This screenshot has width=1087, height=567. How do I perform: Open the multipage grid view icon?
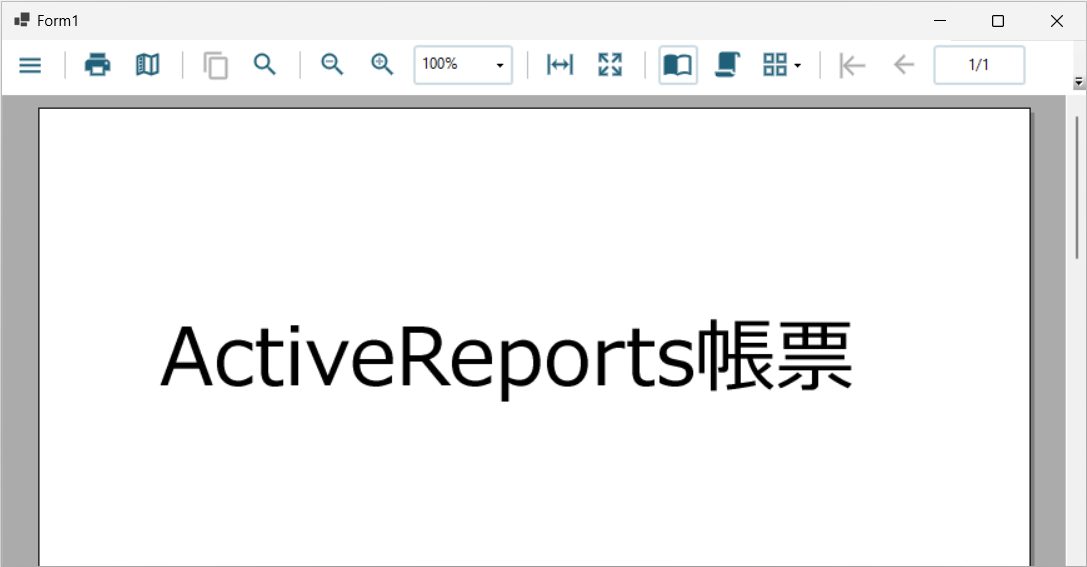[775, 64]
